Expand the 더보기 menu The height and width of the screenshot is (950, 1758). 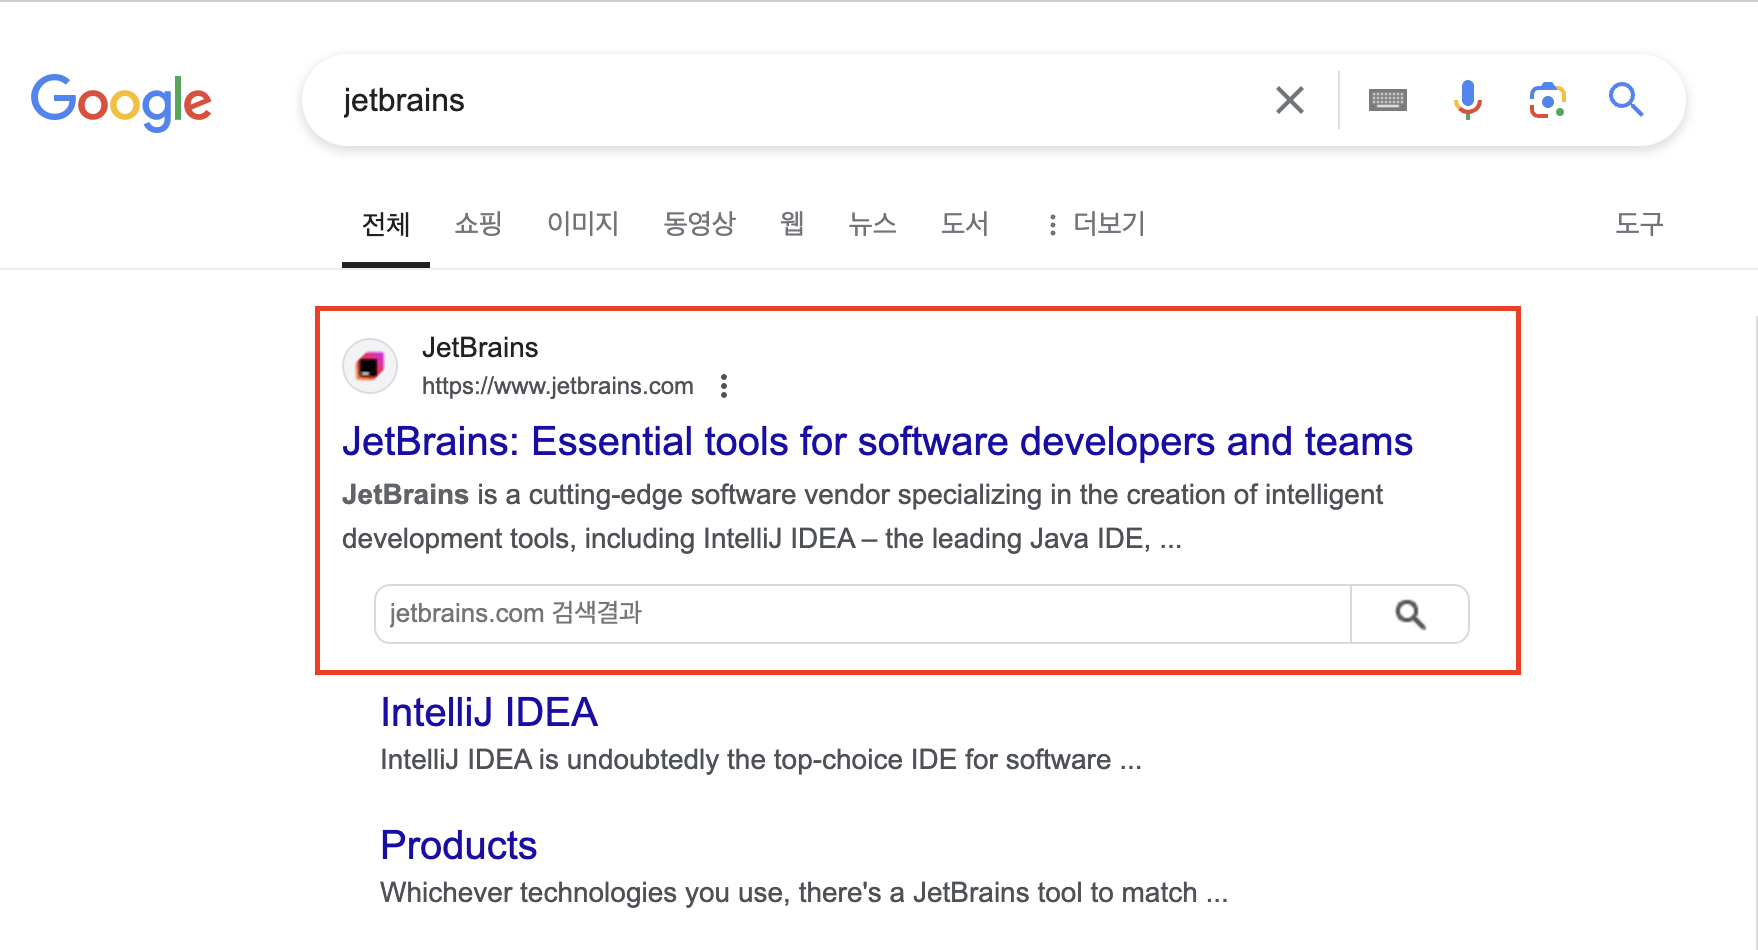coord(1096,224)
